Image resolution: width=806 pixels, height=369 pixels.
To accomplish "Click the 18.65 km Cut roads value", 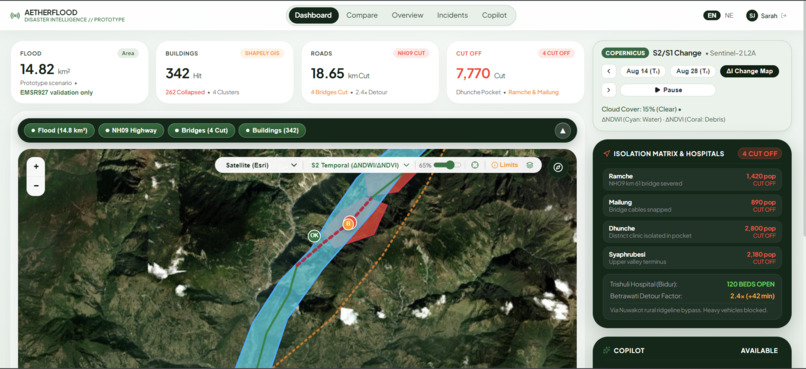I will 340,73.
